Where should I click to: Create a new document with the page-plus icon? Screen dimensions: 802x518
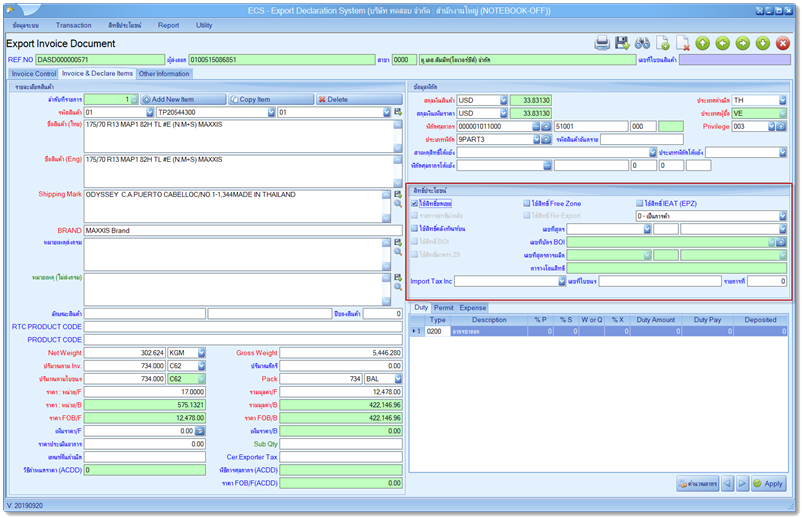[x=663, y=43]
